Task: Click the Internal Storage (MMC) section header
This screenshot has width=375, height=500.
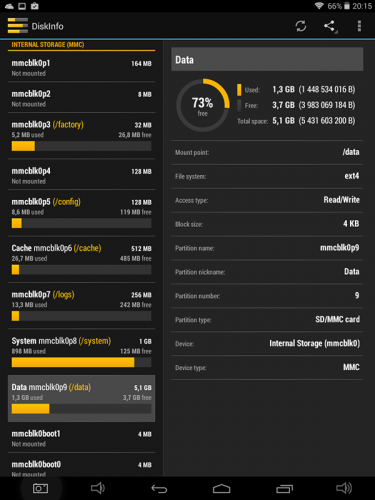Action: click(81, 45)
